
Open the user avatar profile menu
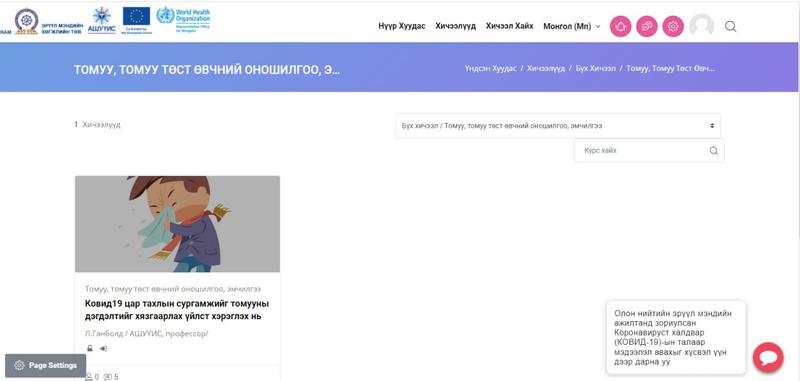(x=702, y=26)
